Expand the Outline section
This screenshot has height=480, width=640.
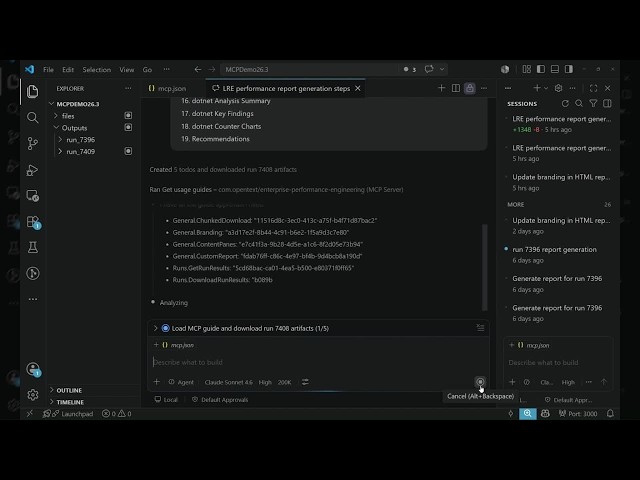[69, 390]
